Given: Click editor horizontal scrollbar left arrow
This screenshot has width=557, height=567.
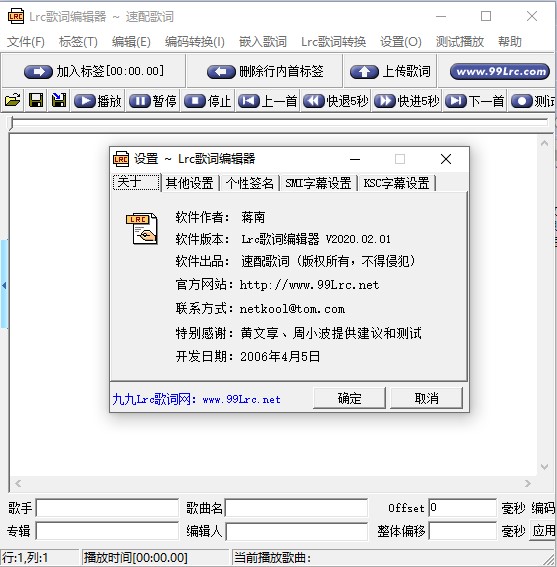Looking at the screenshot, I should (18, 483).
